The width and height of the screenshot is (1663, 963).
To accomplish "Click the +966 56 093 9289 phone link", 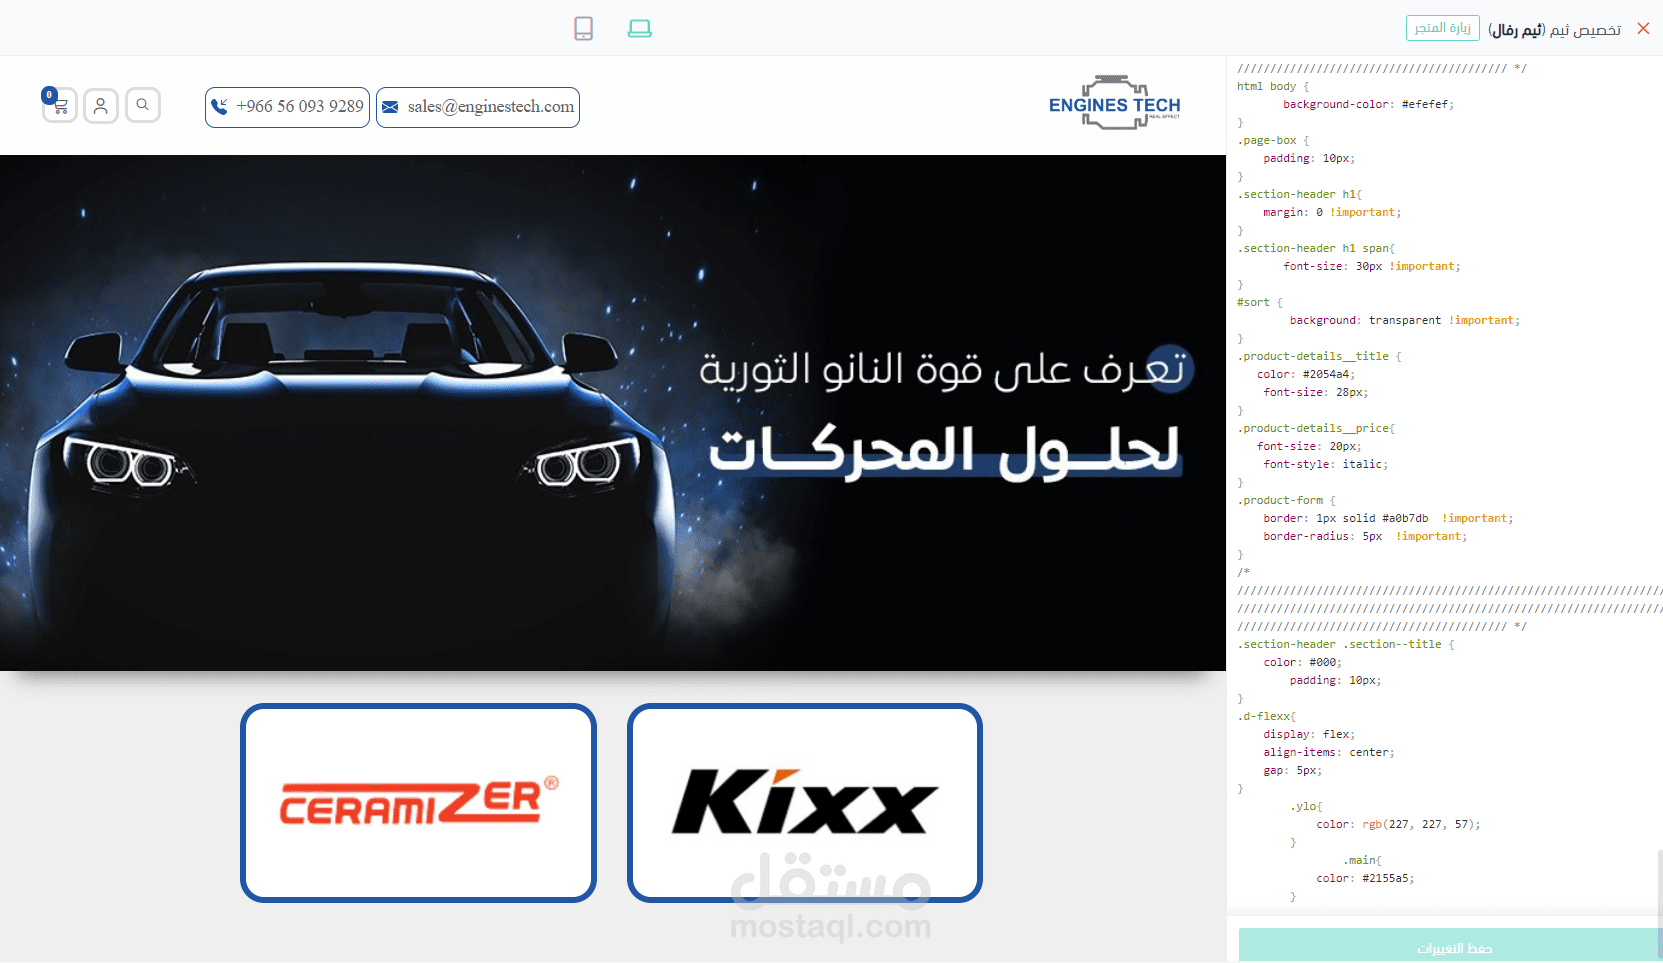I will (299, 106).
